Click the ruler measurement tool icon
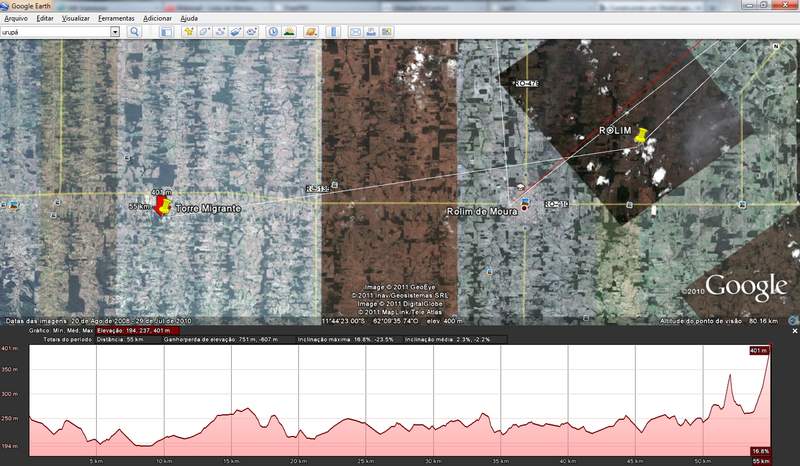The height and width of the screenshot is (466, 800). tap(333, 32)
